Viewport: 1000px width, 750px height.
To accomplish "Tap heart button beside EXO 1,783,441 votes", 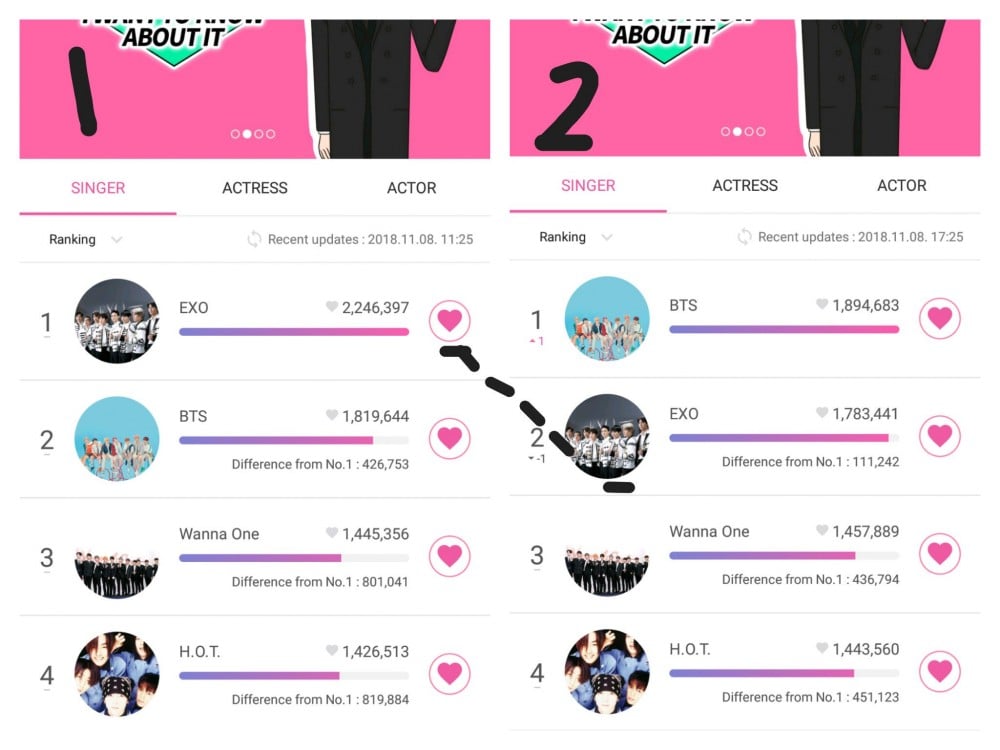I will coord(940,436).
